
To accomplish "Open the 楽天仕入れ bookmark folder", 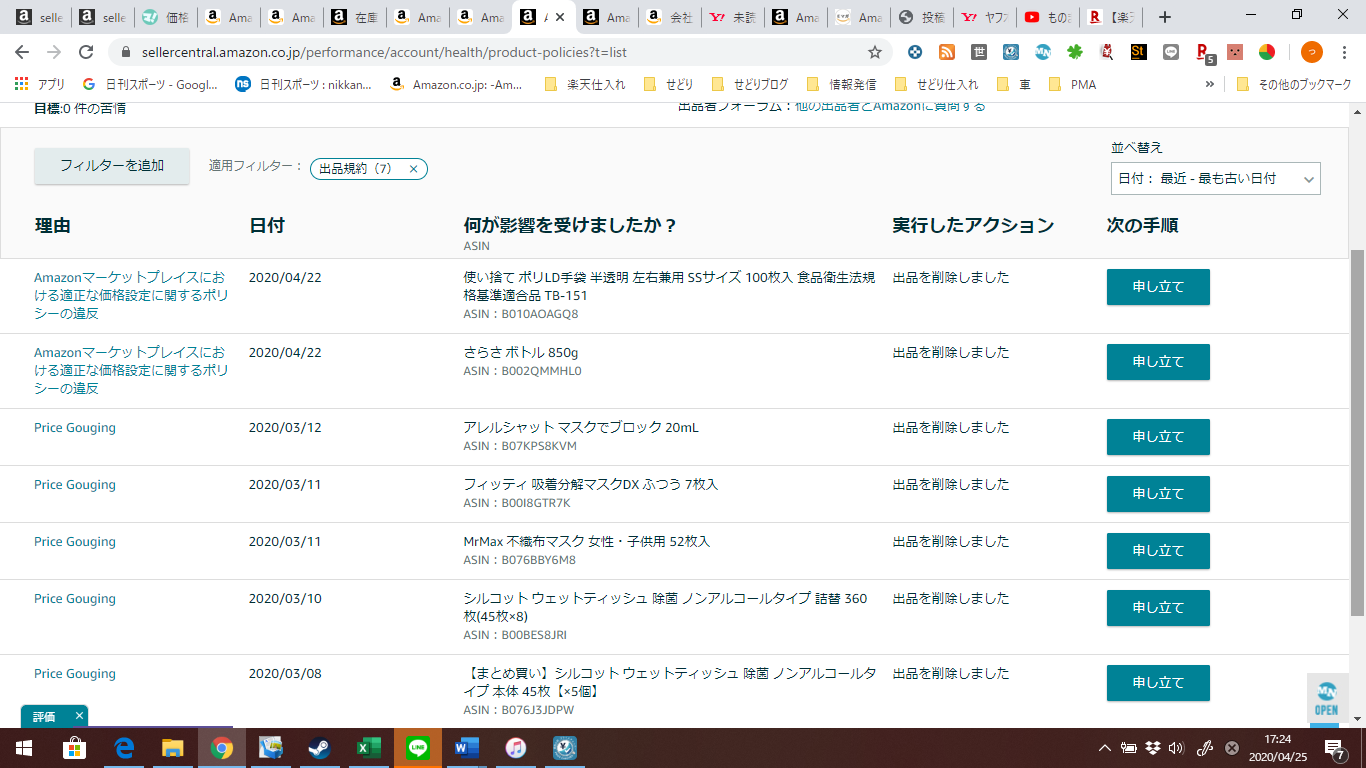I will (x=585, y=85).
